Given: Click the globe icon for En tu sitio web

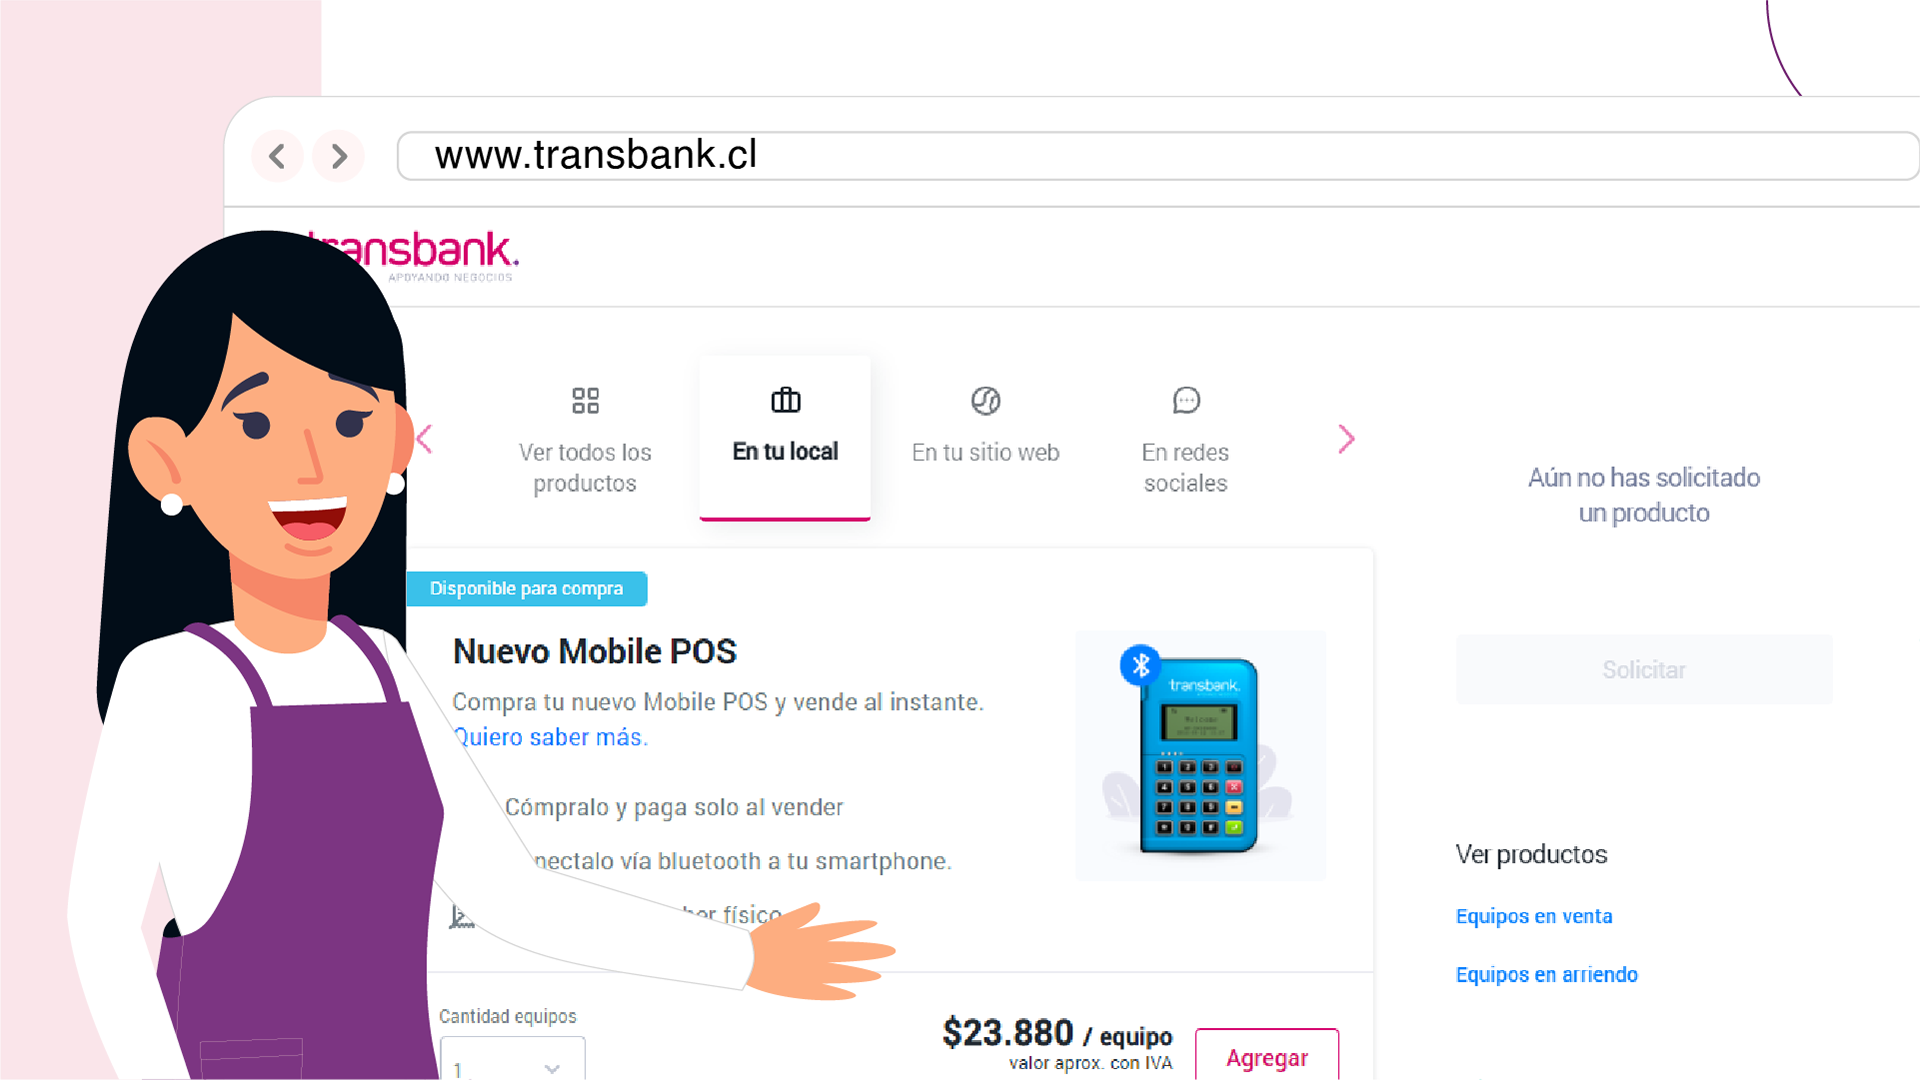Looking at the screenshot, I should tap(986, 401).
